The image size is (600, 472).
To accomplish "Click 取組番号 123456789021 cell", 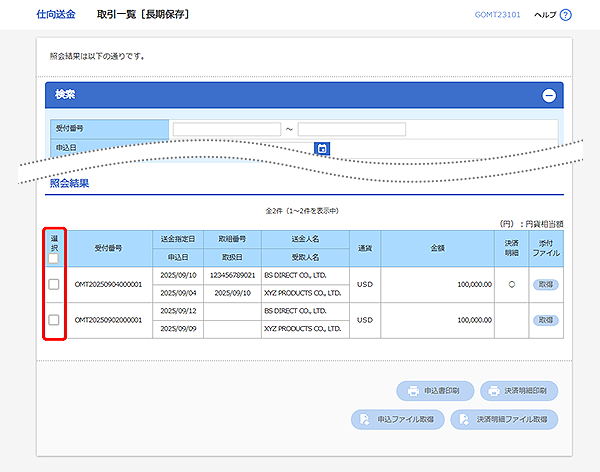I will point(232,276).
